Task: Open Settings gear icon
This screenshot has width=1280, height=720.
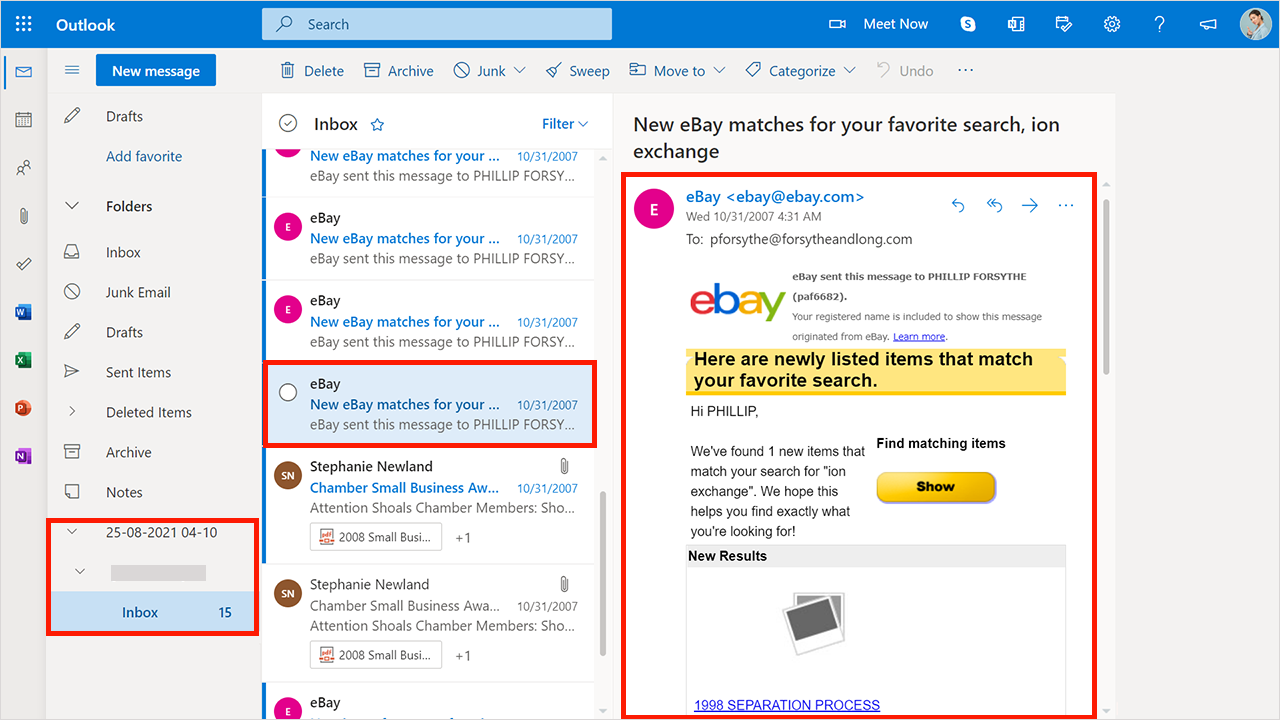Action: pyautogui.click(x=1112, y=24)
